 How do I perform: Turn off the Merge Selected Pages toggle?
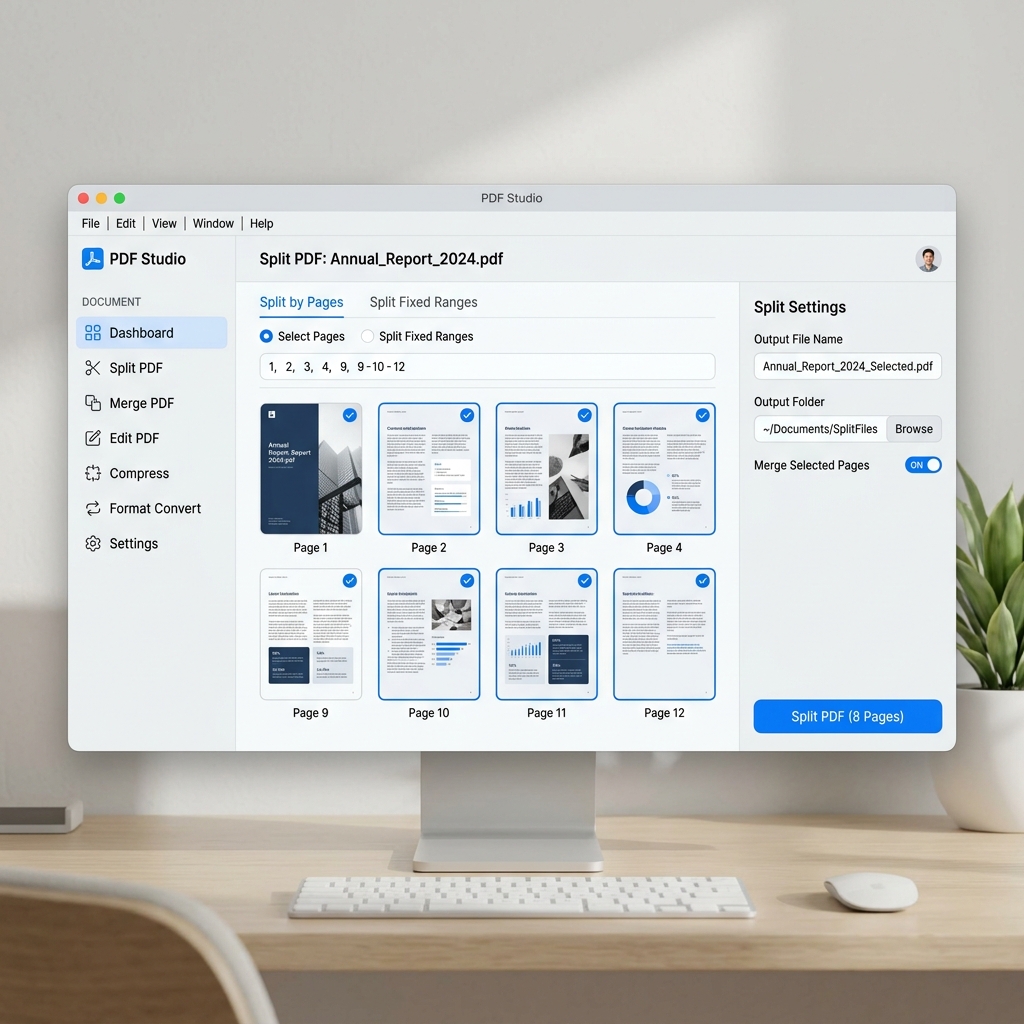coord(923,465)
